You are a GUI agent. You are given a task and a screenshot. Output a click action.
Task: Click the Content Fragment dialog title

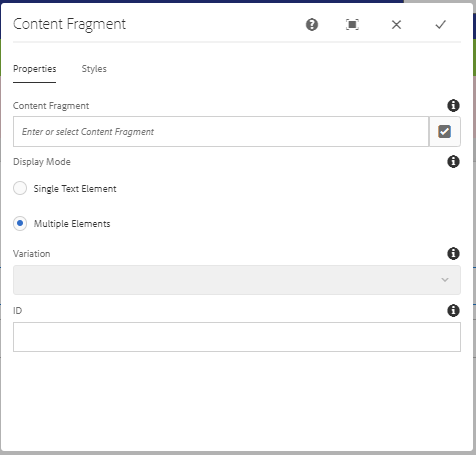click(69, 24)
